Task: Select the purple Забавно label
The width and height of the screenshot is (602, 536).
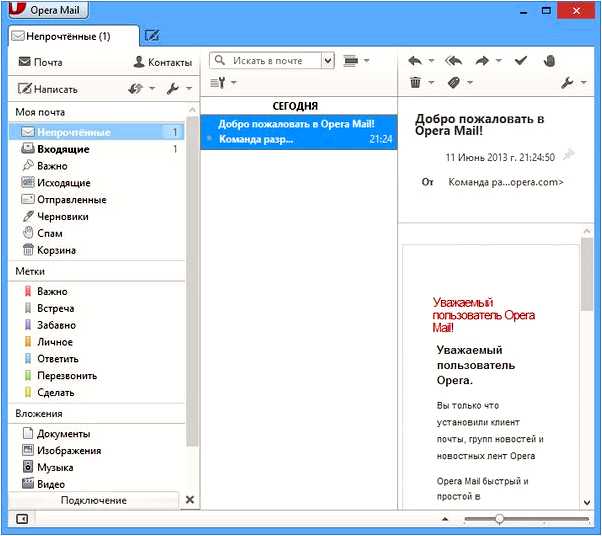Action: 50,325
